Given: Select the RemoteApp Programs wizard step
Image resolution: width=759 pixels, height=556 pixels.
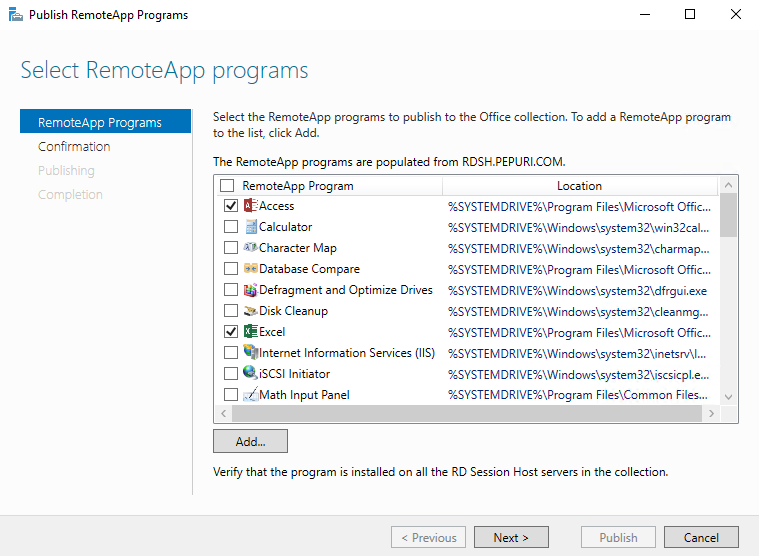Looking at the screenshot, I should coord(106,122).
